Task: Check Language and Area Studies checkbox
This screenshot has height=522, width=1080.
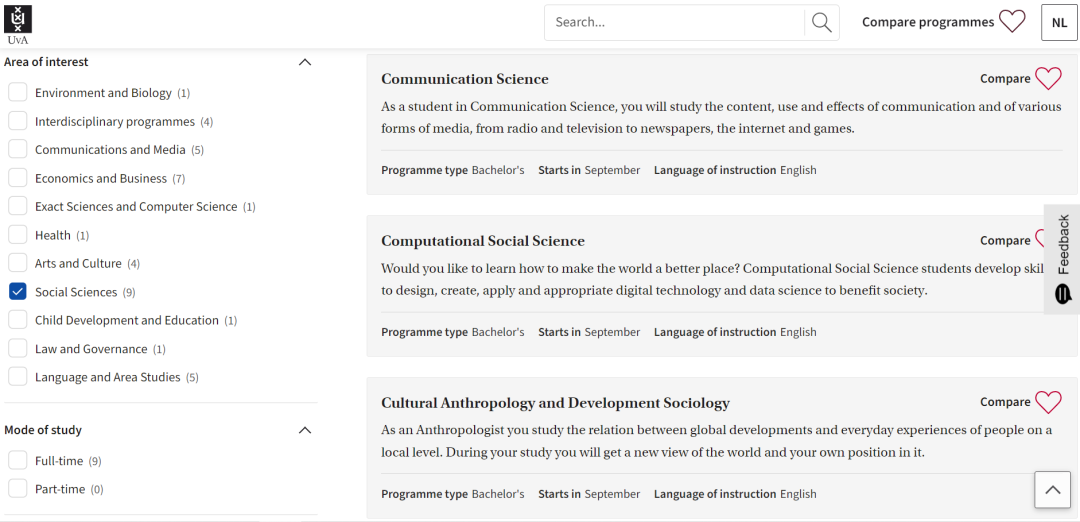Action: (18, 377)
